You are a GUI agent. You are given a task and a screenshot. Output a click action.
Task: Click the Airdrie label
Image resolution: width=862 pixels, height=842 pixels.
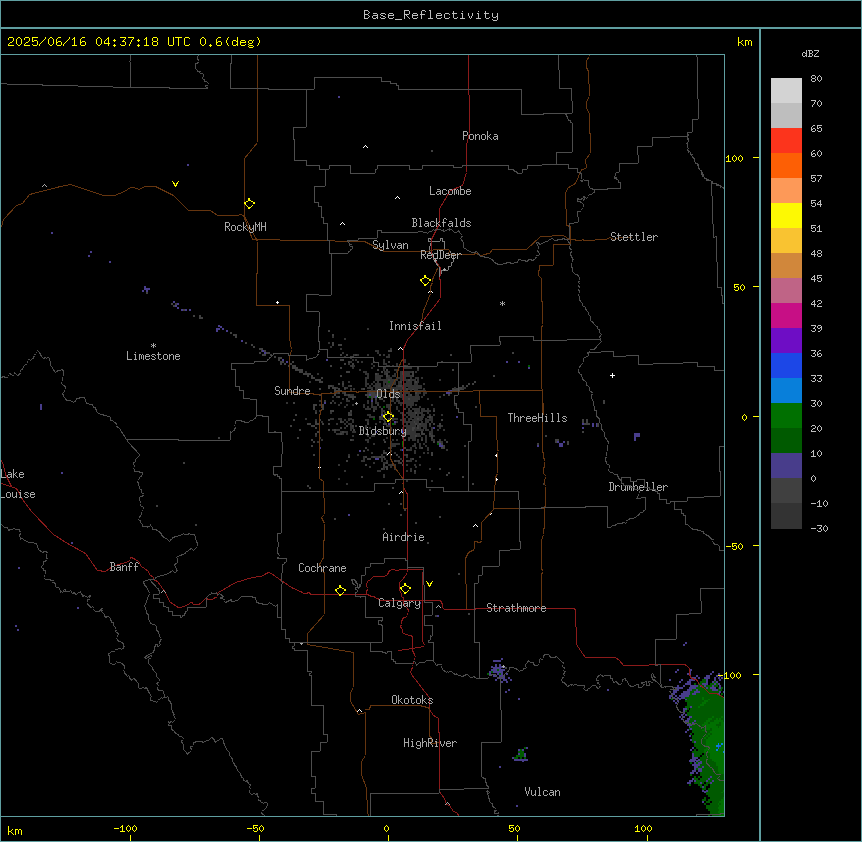pyautogui.click(x=403, y=537)
